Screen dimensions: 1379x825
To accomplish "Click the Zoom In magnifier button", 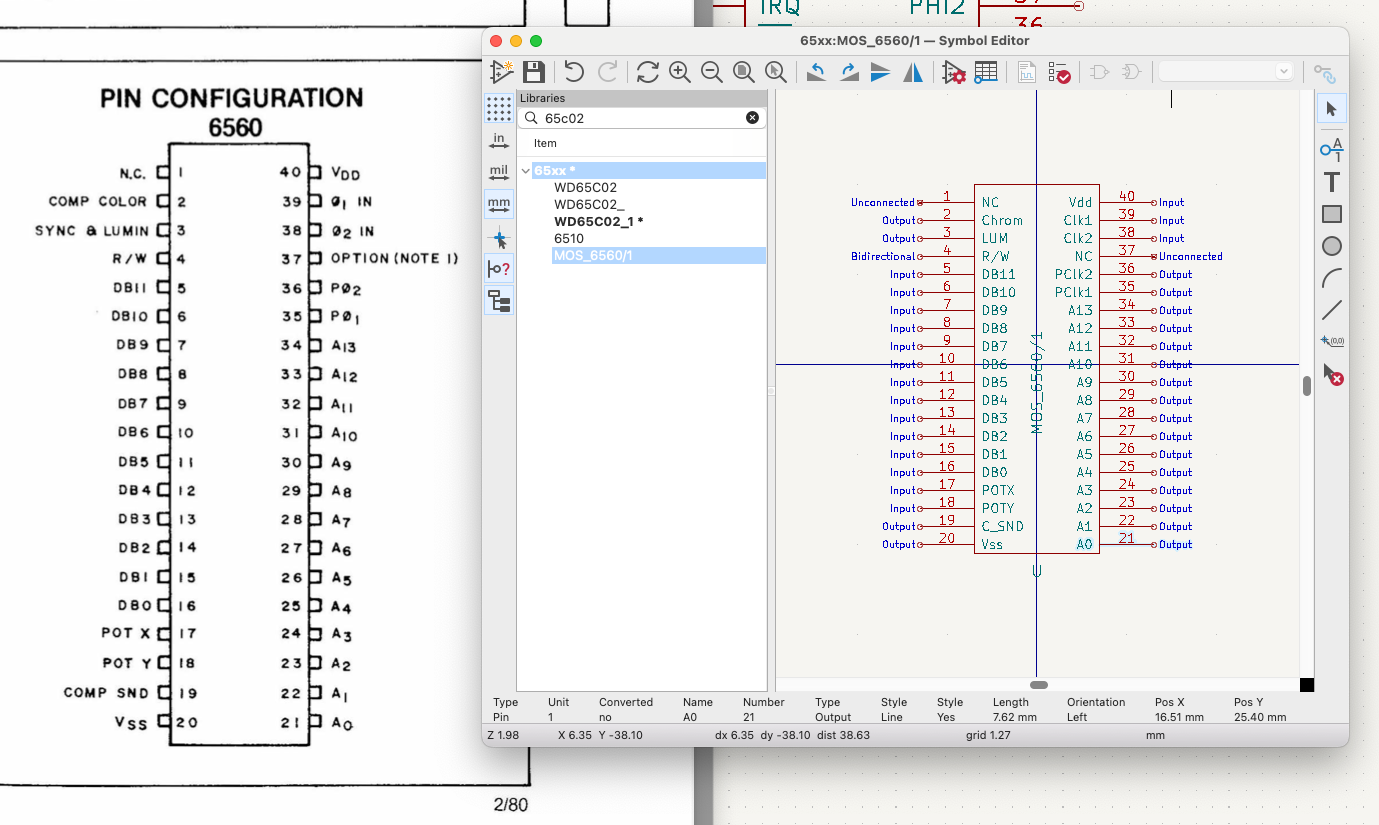I will coord(680,72).
